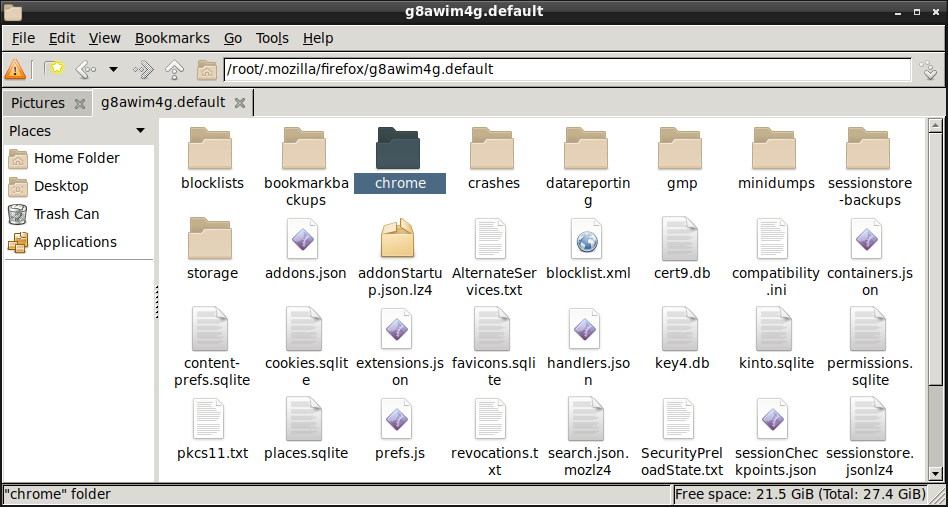
Task: Select the pkcs11.txt file
Action: tap(212, 429)
